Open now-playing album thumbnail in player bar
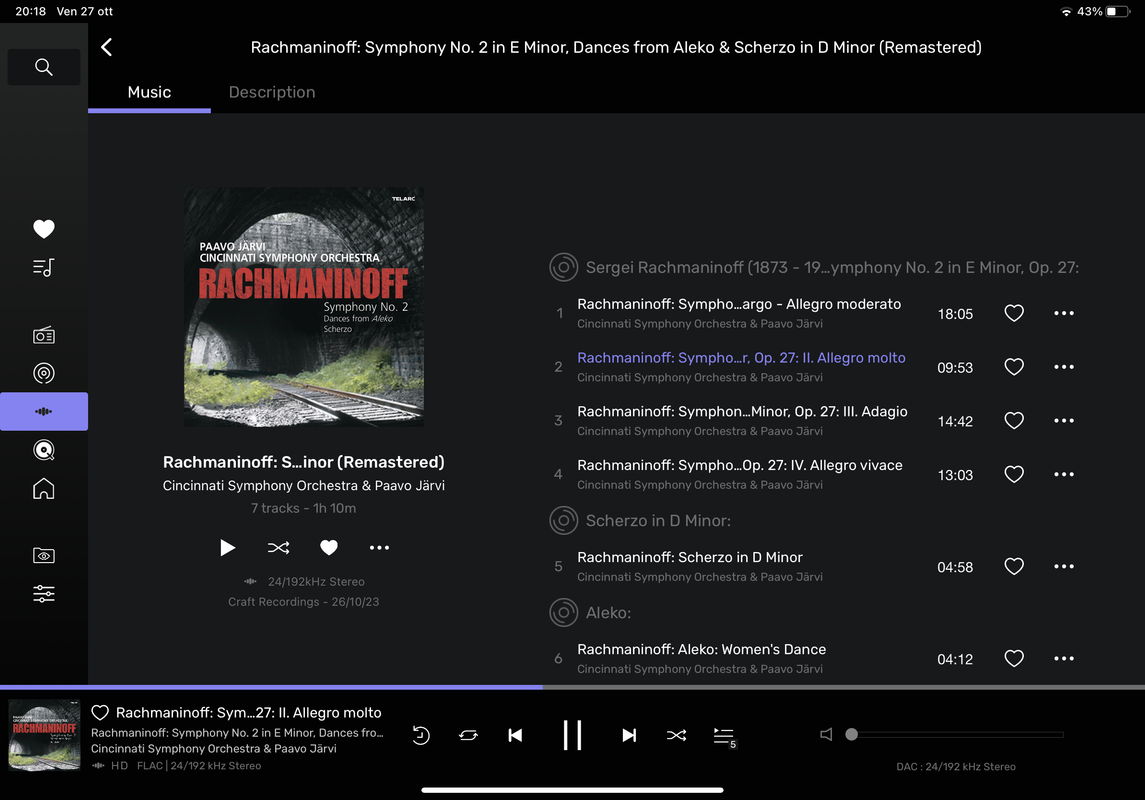 click(45, 735)
